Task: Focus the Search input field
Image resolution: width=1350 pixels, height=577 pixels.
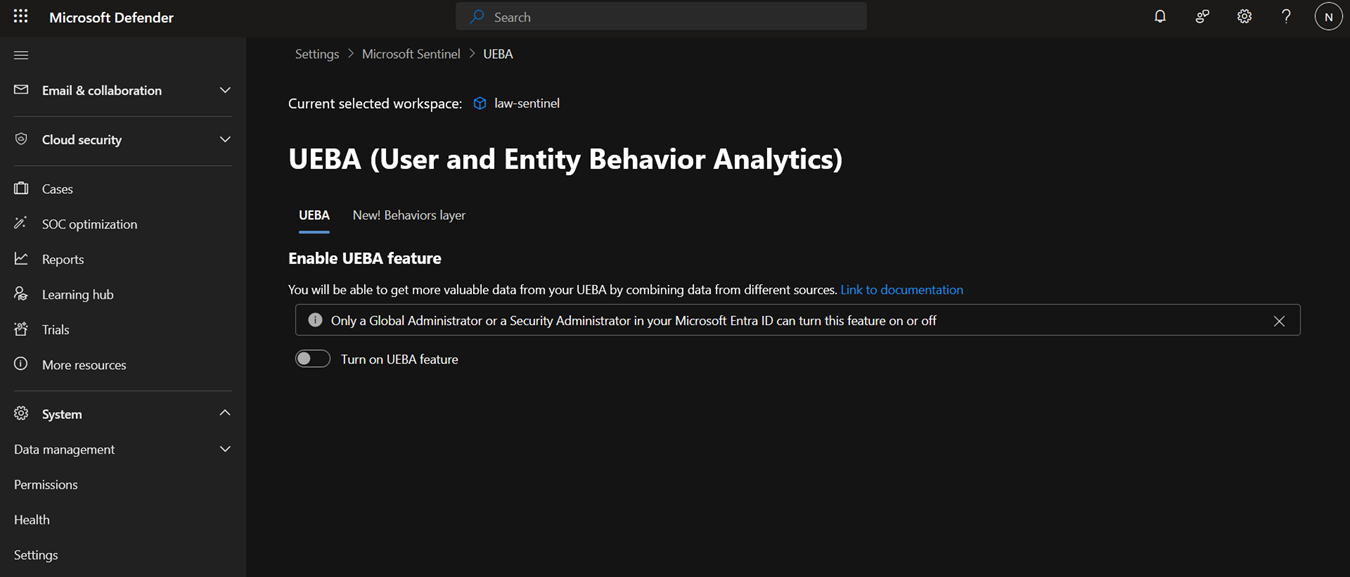Action: point(661,17)
